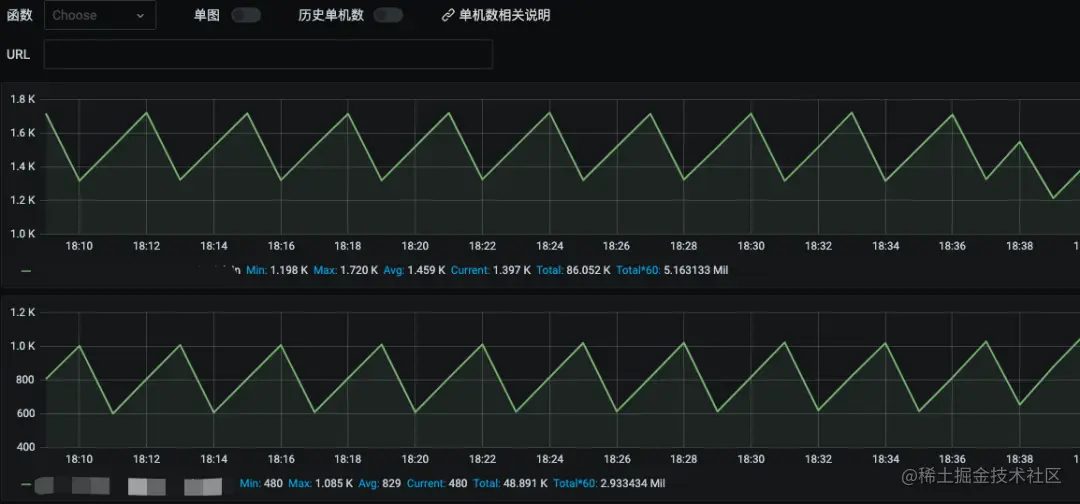Click the 18:30 time label on bottom chart
The height and width of the screenshot is (504, 1080).
pos(751,459)
